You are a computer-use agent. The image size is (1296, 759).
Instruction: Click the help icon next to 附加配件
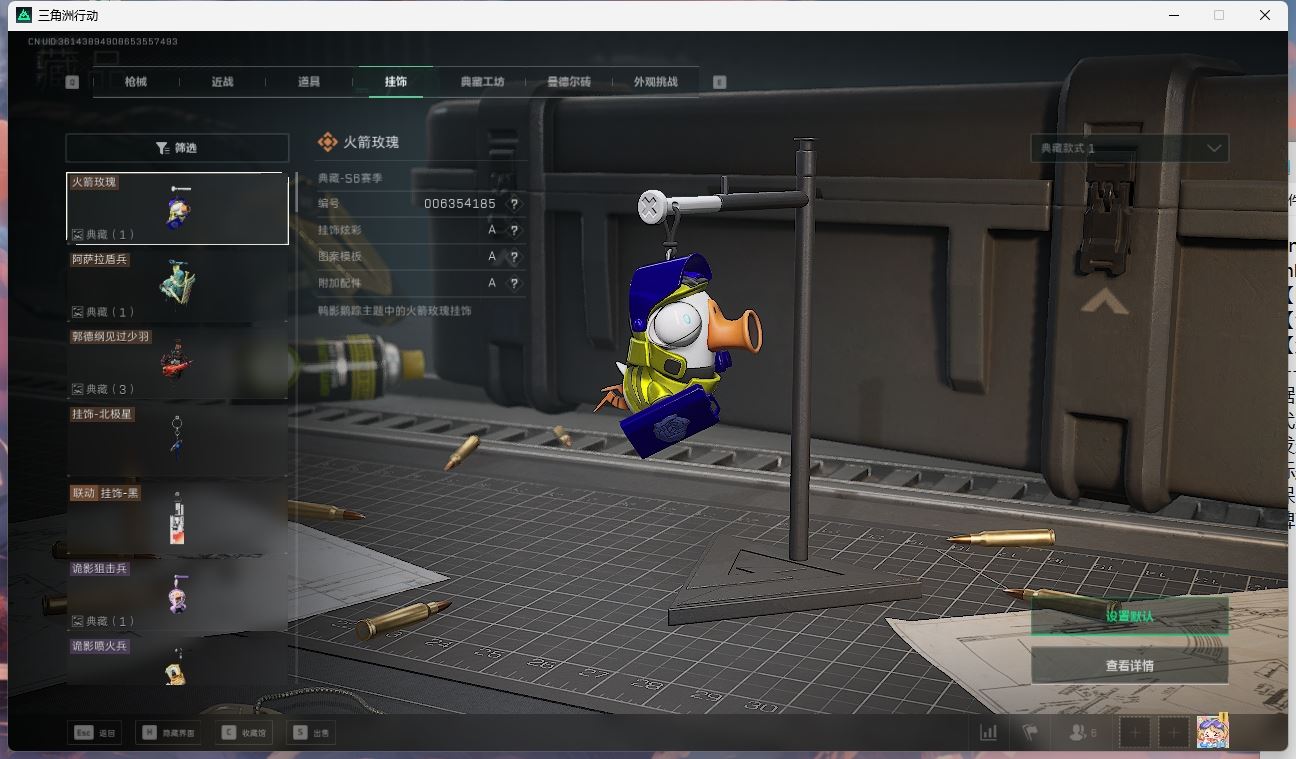point(514,284)
